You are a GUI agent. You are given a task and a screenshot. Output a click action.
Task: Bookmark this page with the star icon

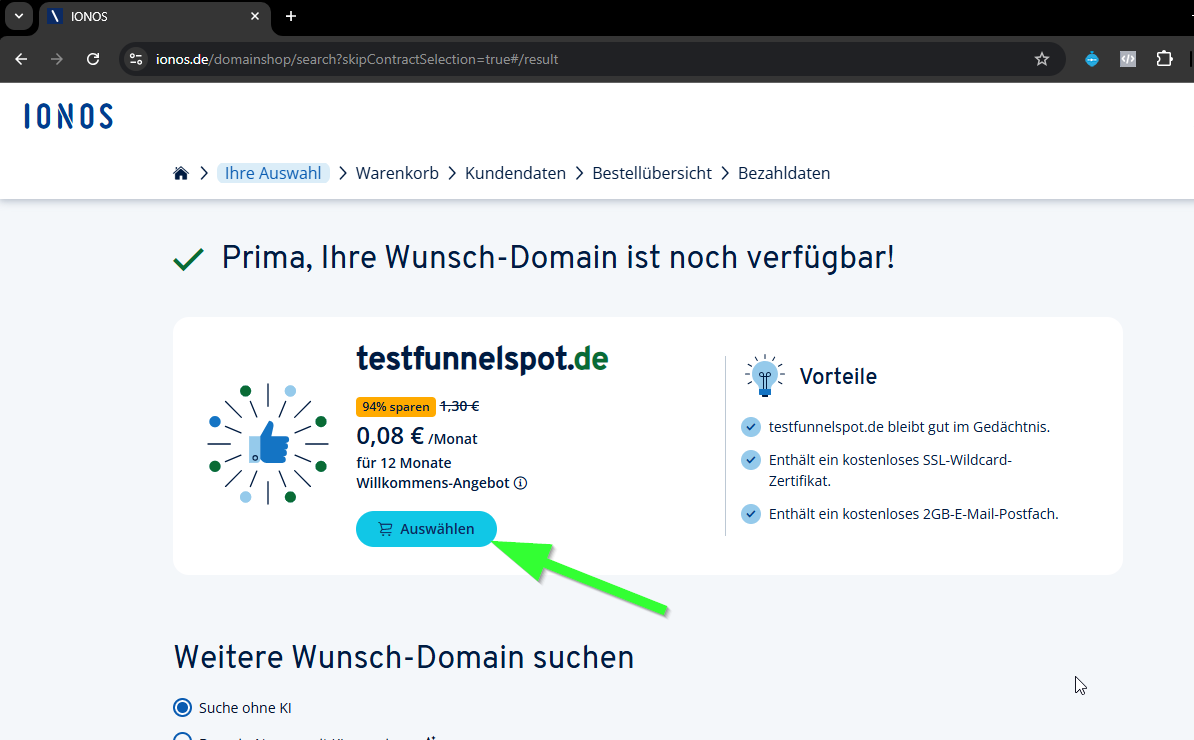pos(1042,59)
